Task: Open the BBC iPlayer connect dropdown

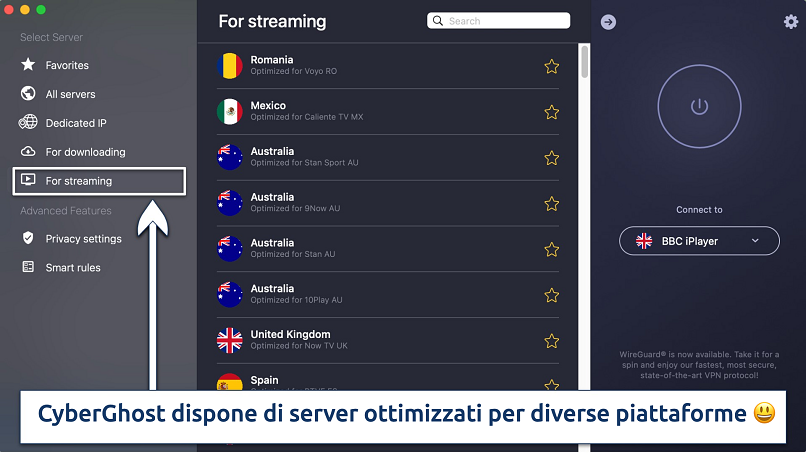Action: pos(699,241)
